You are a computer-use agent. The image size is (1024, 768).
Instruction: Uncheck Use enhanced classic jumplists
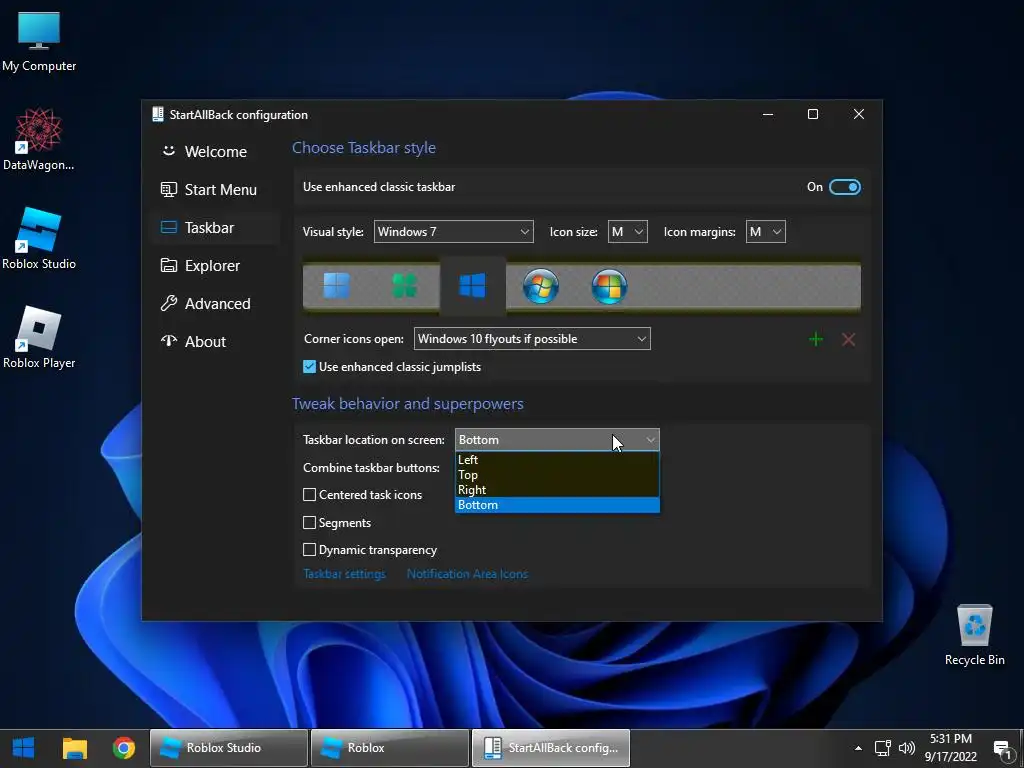click(310, 367)
